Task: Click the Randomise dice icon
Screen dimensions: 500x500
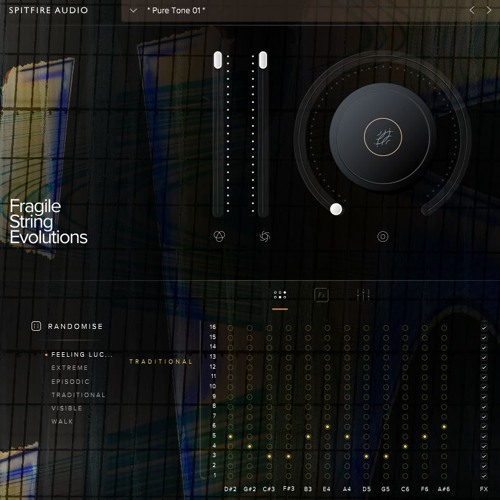Action: point(36,326)
